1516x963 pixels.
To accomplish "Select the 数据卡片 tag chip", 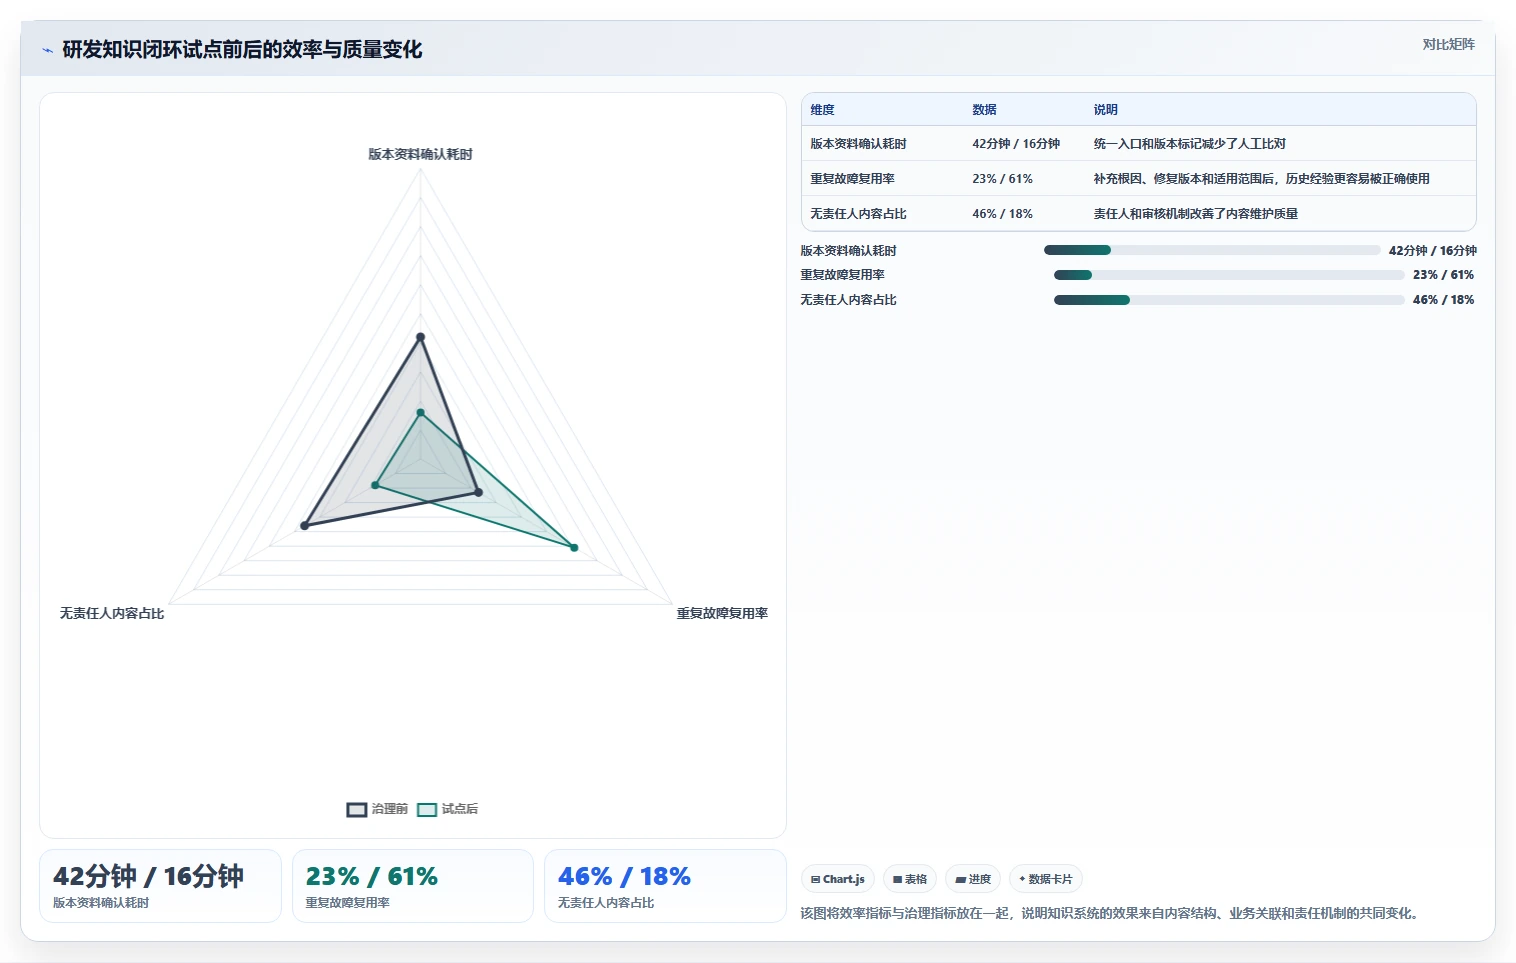I will coord(1046,879).
